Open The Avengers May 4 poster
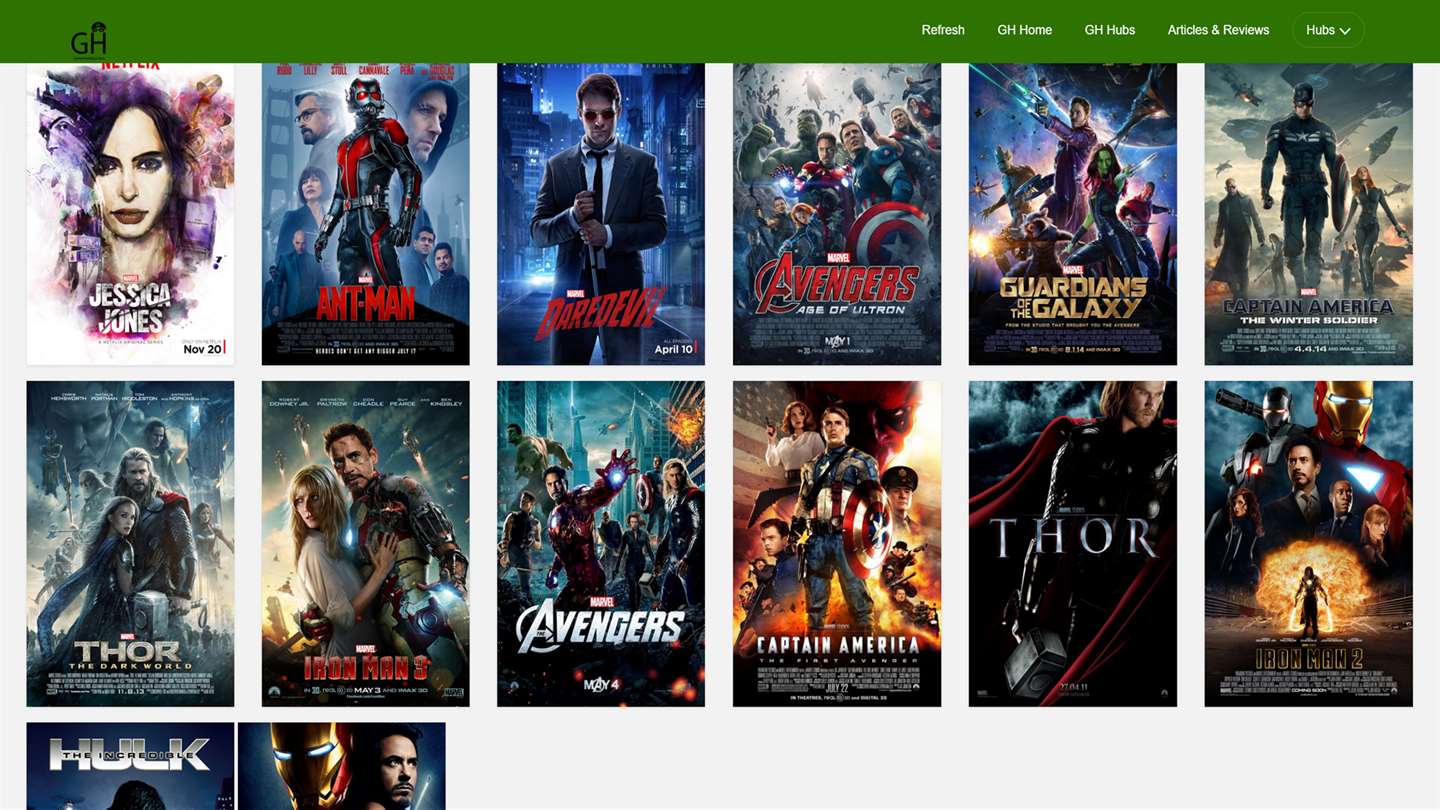The width and height of the screenshot is (1440, 810). [601, 544]
